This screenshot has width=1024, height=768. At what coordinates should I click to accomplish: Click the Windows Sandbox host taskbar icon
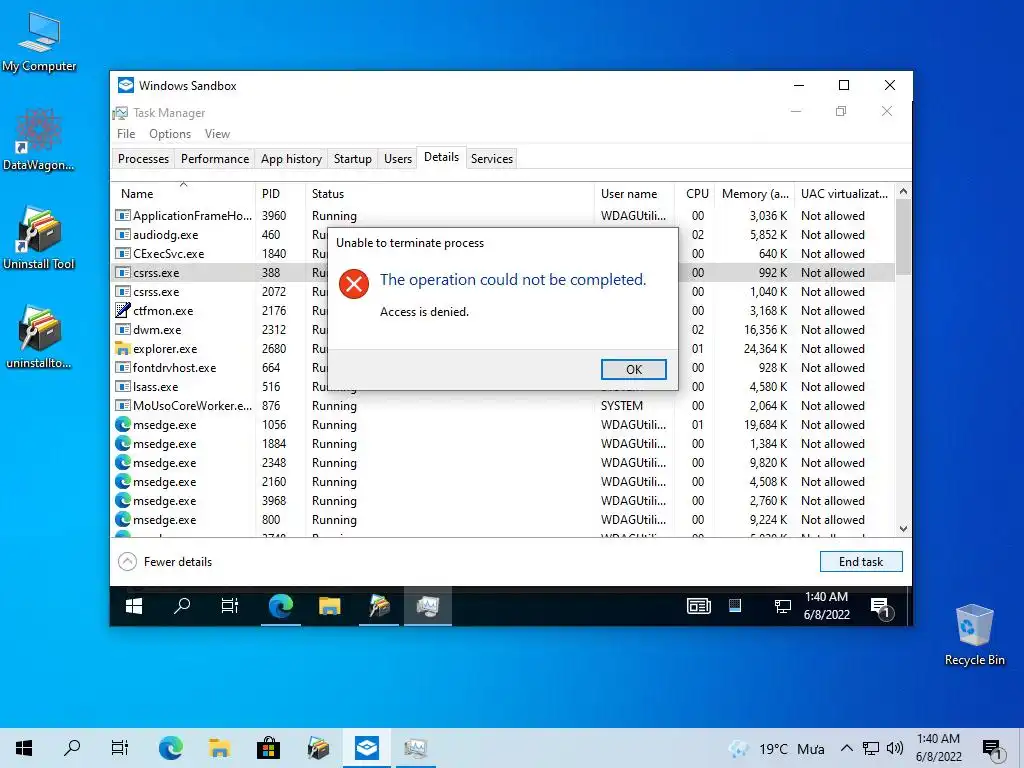pyautogui.click(x=366, y=748)
